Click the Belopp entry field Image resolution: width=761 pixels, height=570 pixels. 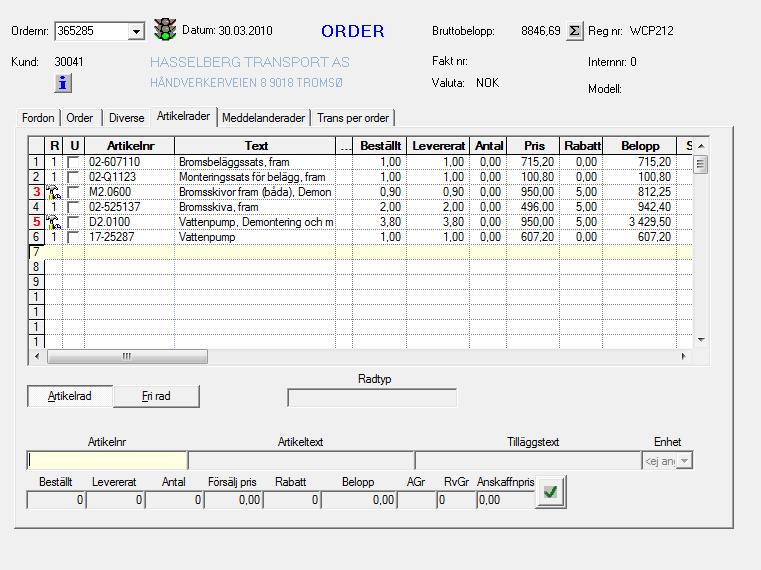coord(359,500)
